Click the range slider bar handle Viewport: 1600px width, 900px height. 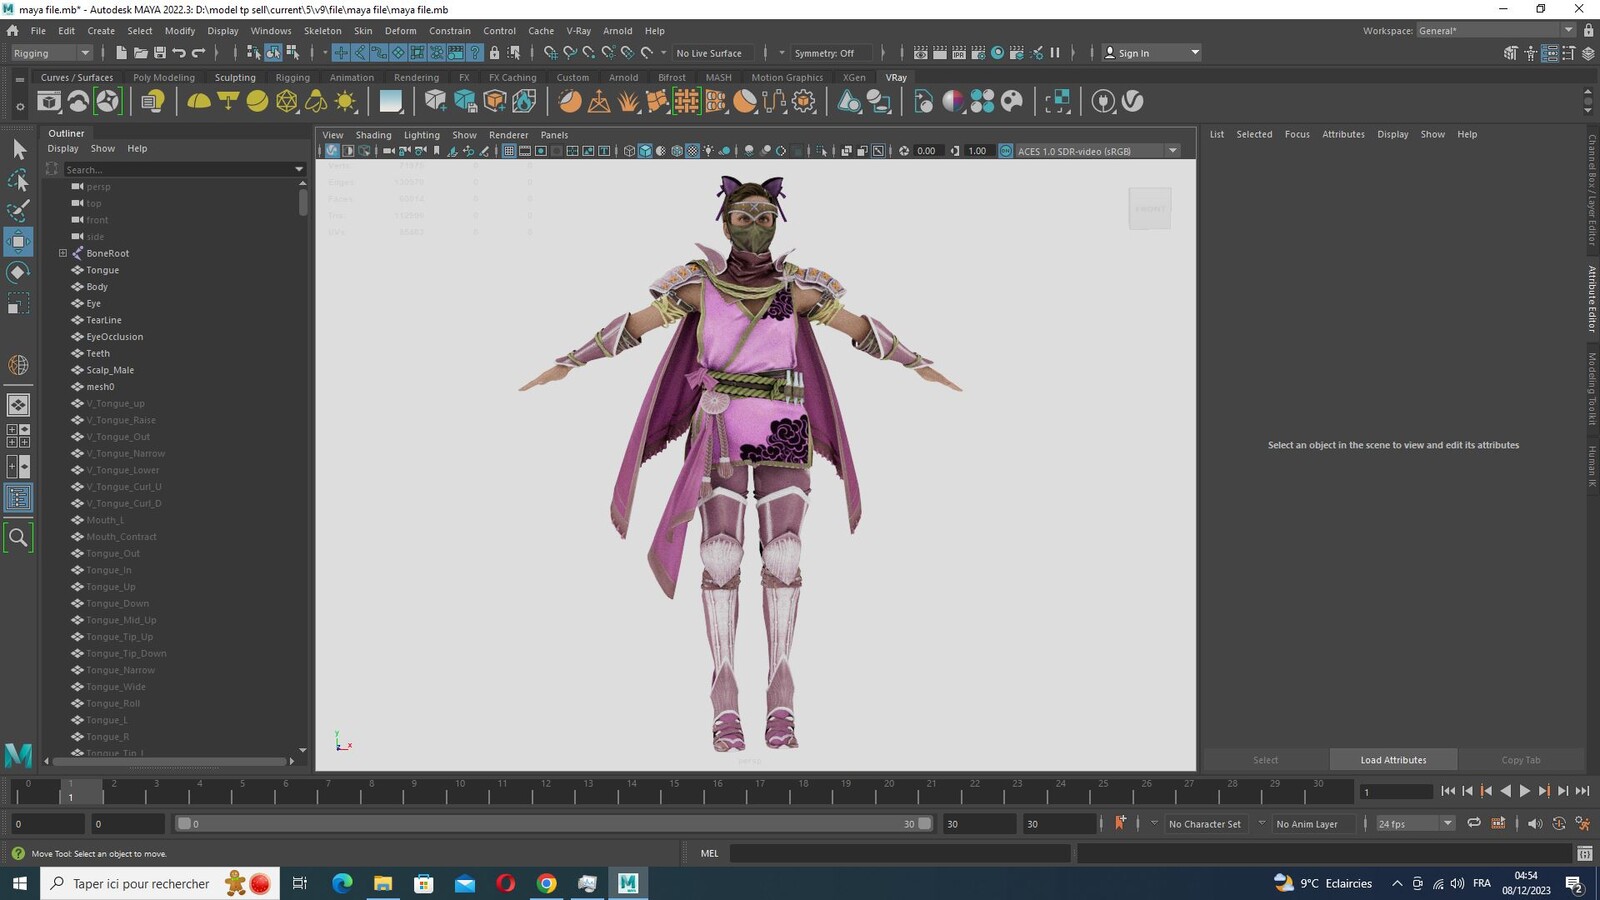[554, 824]
